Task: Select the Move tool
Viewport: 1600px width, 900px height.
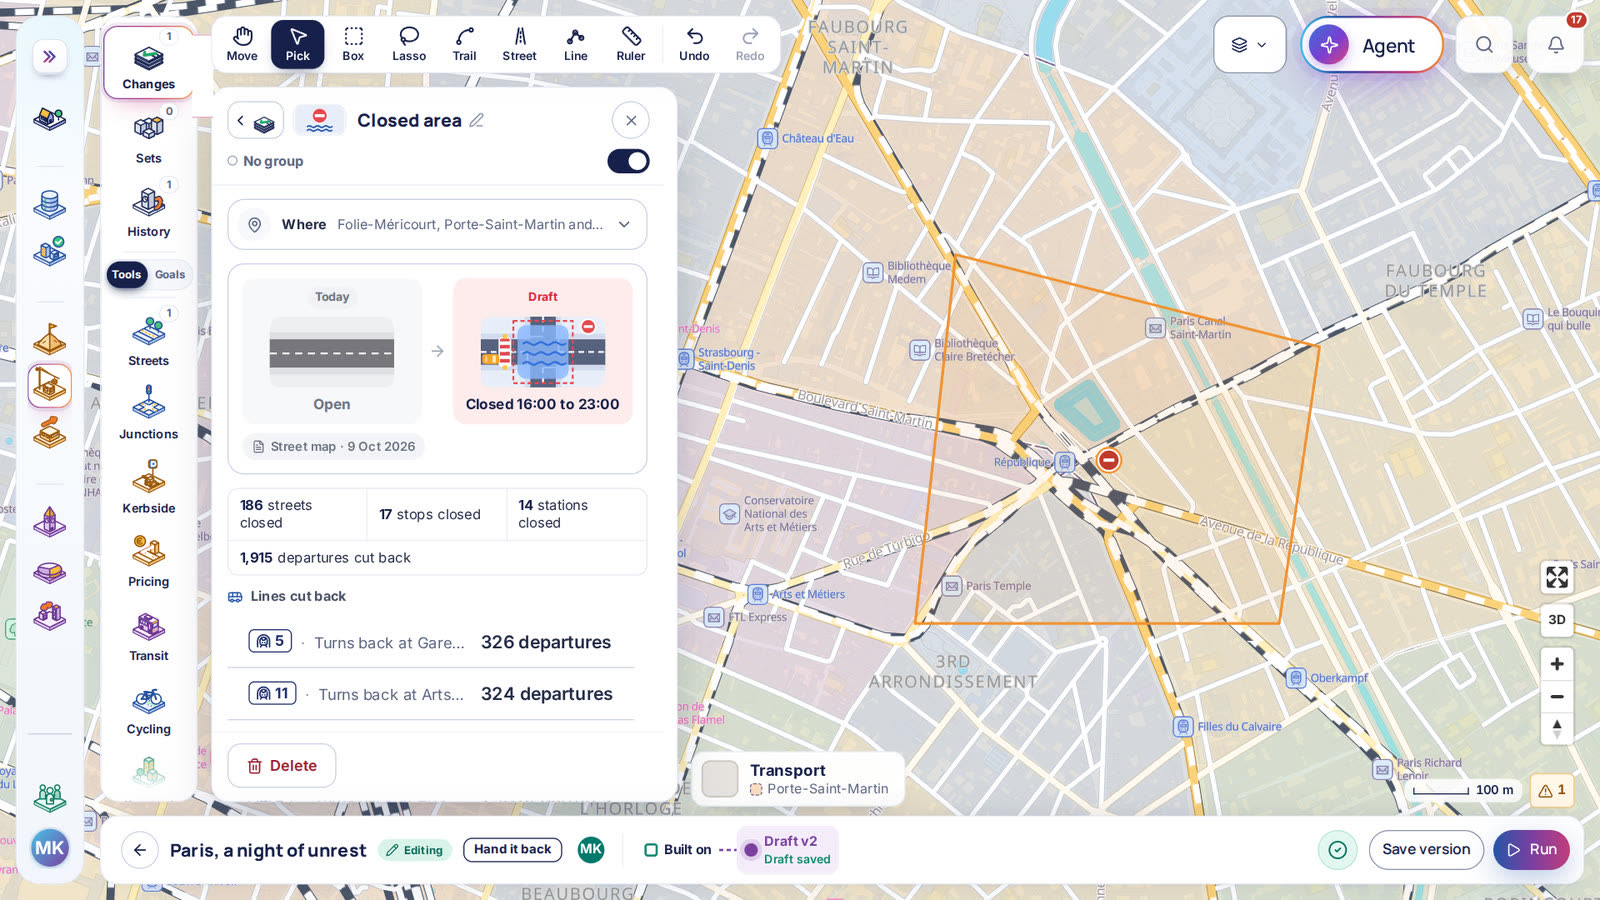Action: (x=242, y=44)
